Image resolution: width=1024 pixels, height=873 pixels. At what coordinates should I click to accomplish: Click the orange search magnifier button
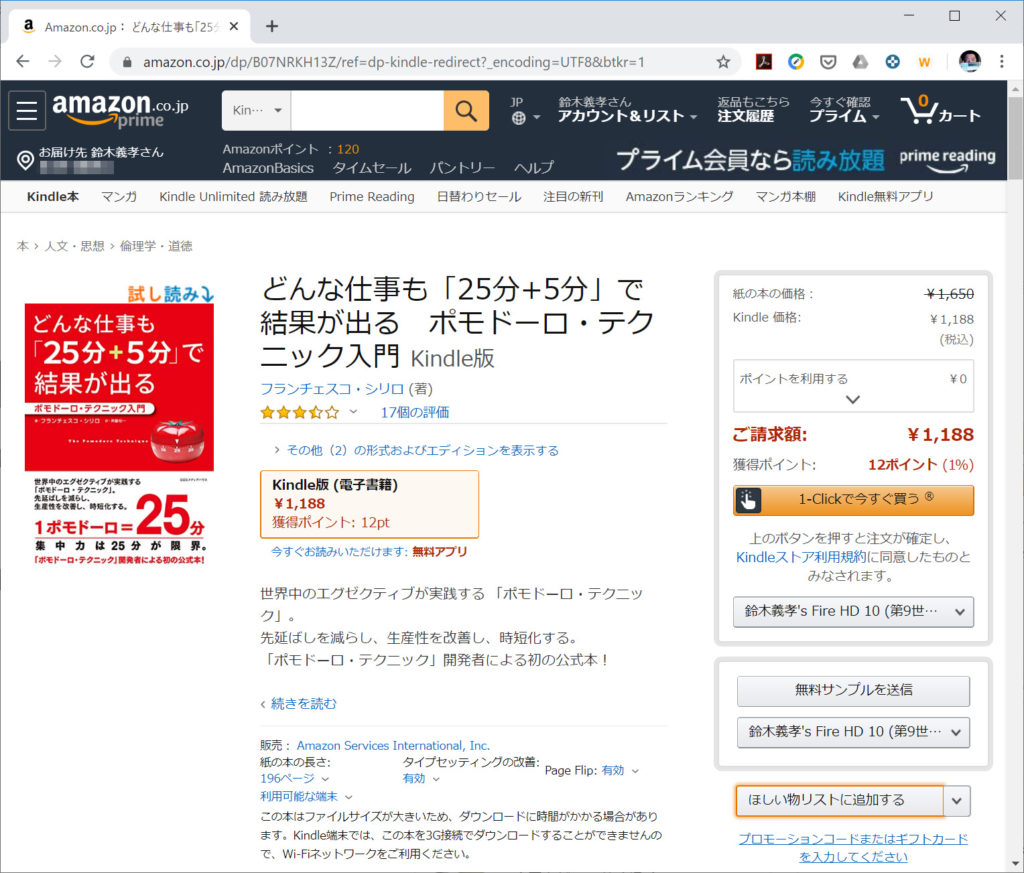(x=466, y=110)
